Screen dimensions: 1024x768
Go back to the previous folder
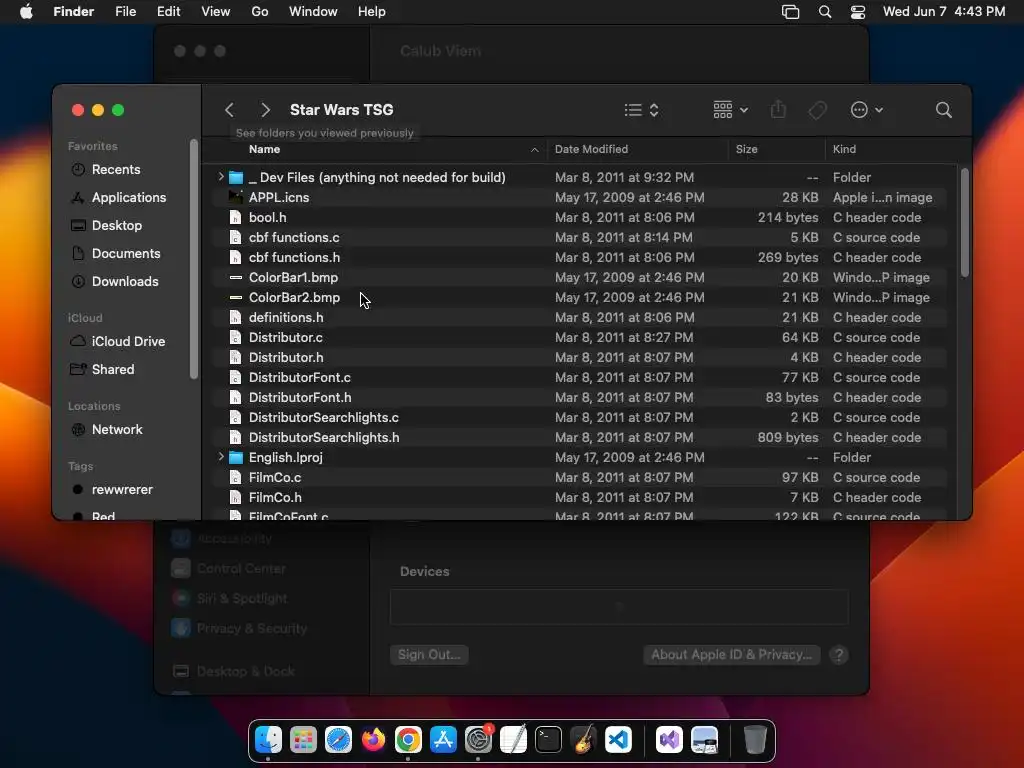[x=229, y=110]
